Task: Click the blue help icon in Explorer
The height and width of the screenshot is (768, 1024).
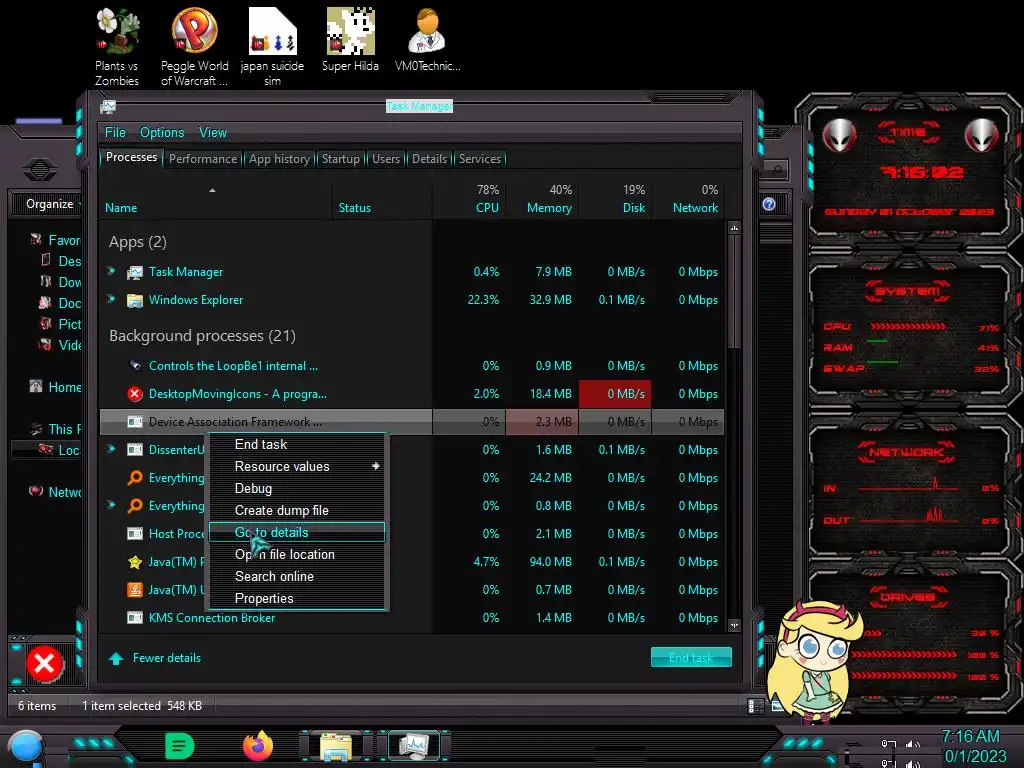Action: 769,204
